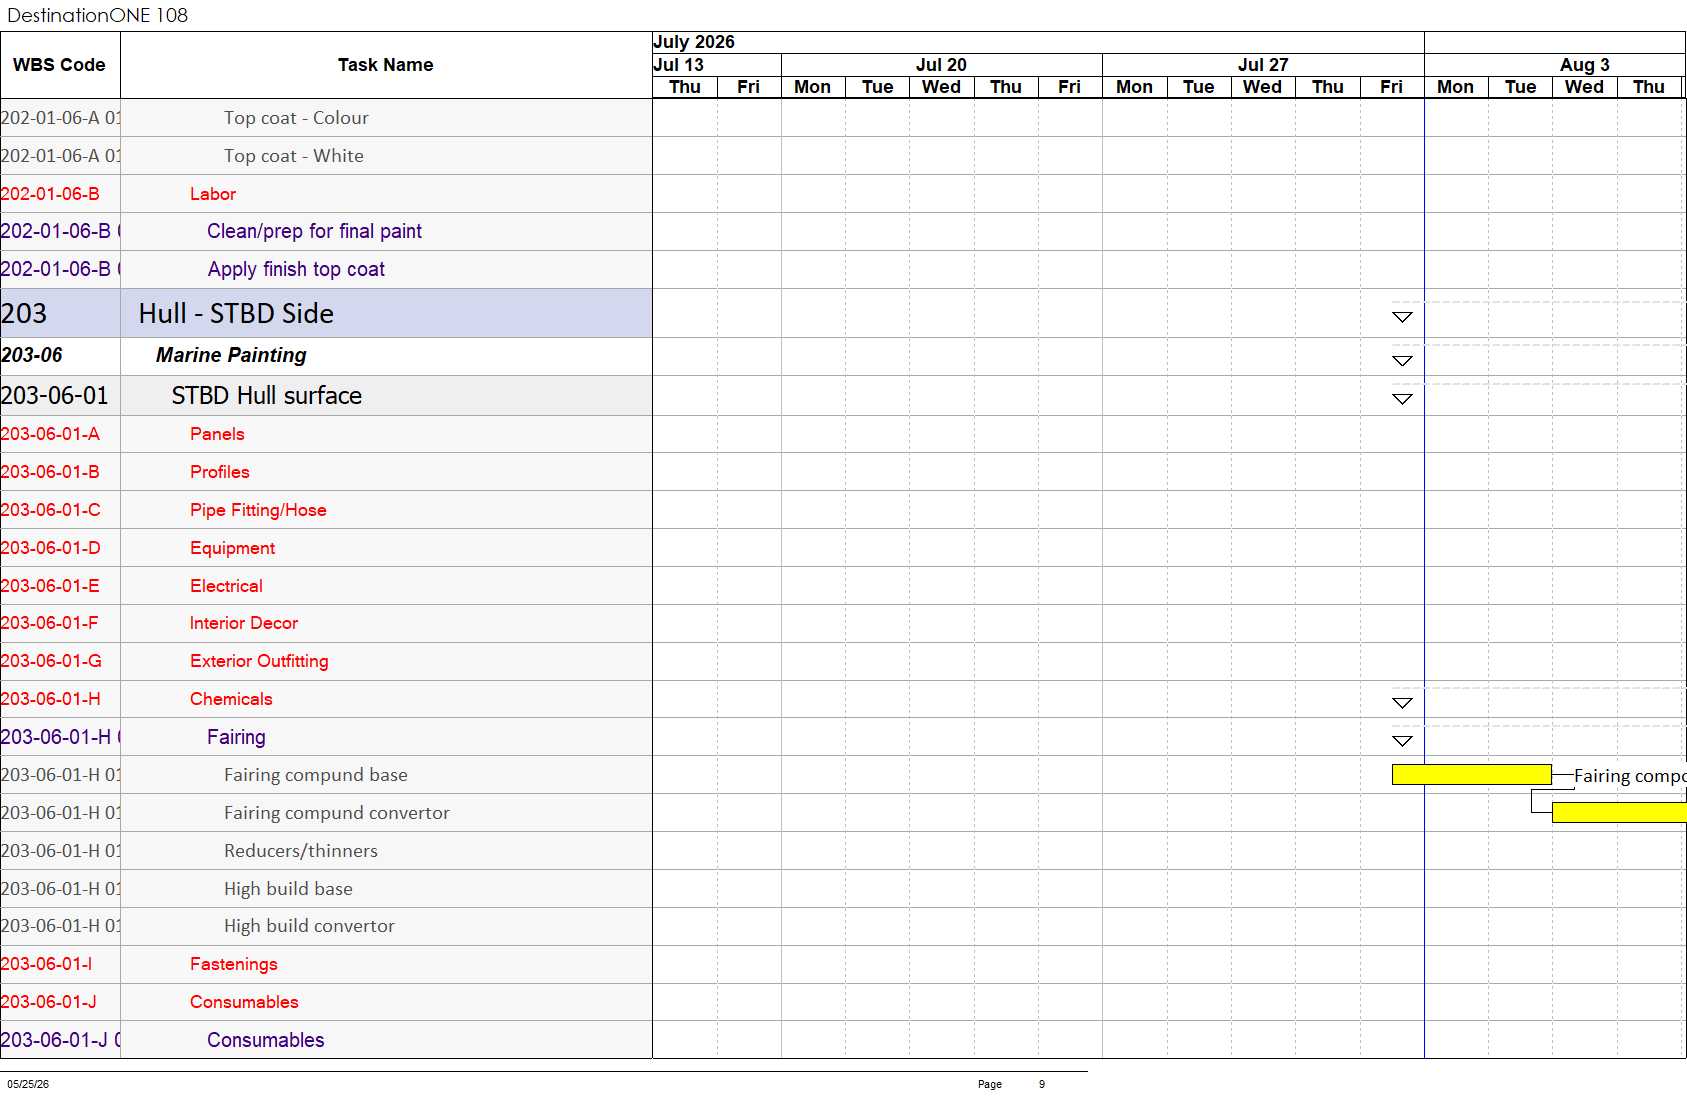
Task: Select Fairing compund convertor task name
Action: (x=337, y=813)
